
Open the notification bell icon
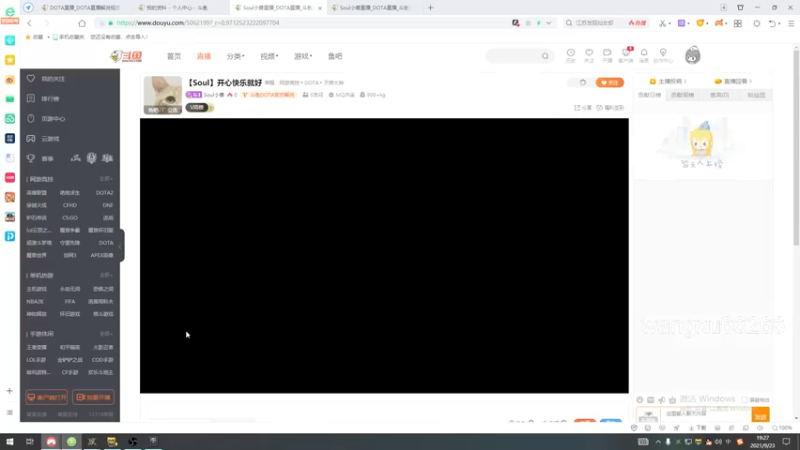pyautogui.click(x=644, y=53)
